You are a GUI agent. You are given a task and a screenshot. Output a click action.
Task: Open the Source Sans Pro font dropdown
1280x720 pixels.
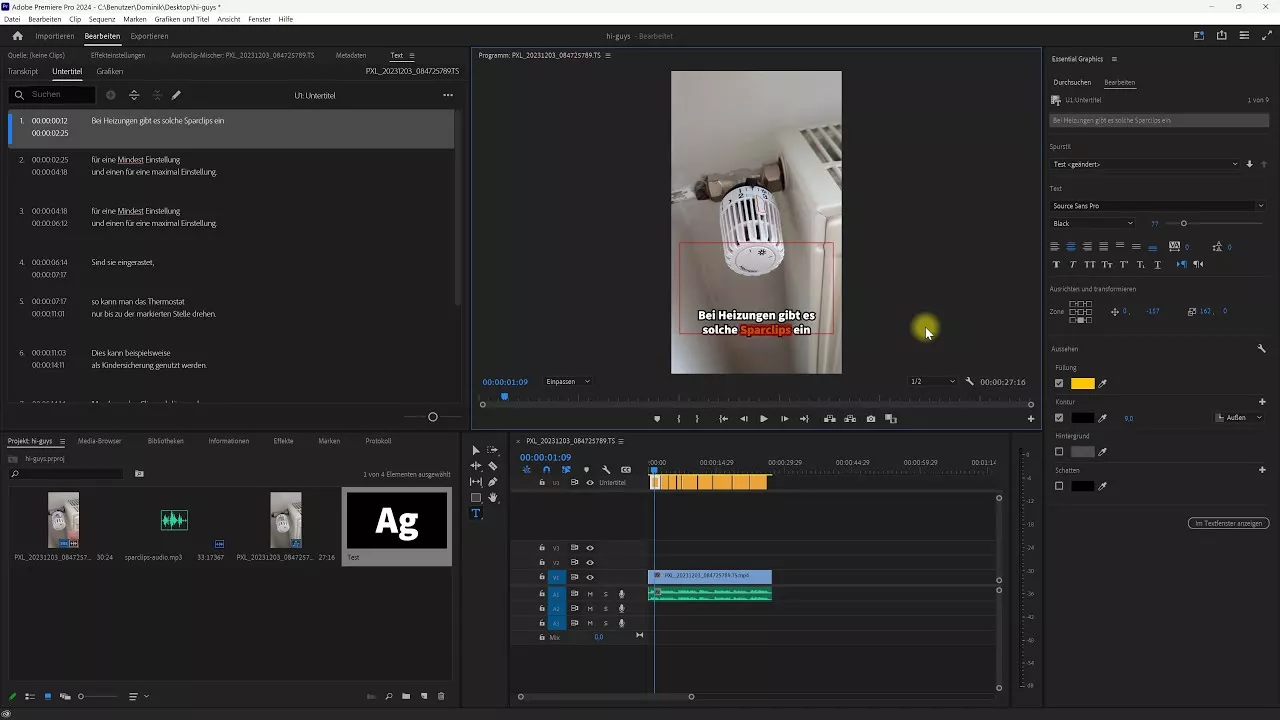point(1158,205)
